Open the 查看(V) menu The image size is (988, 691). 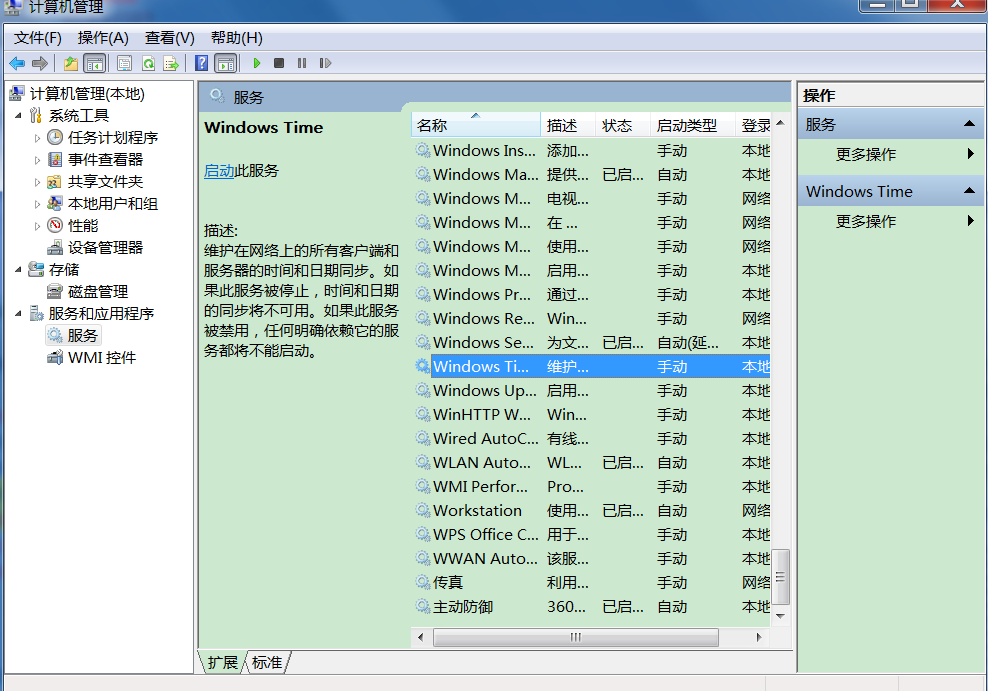click(x=168, y=37)
